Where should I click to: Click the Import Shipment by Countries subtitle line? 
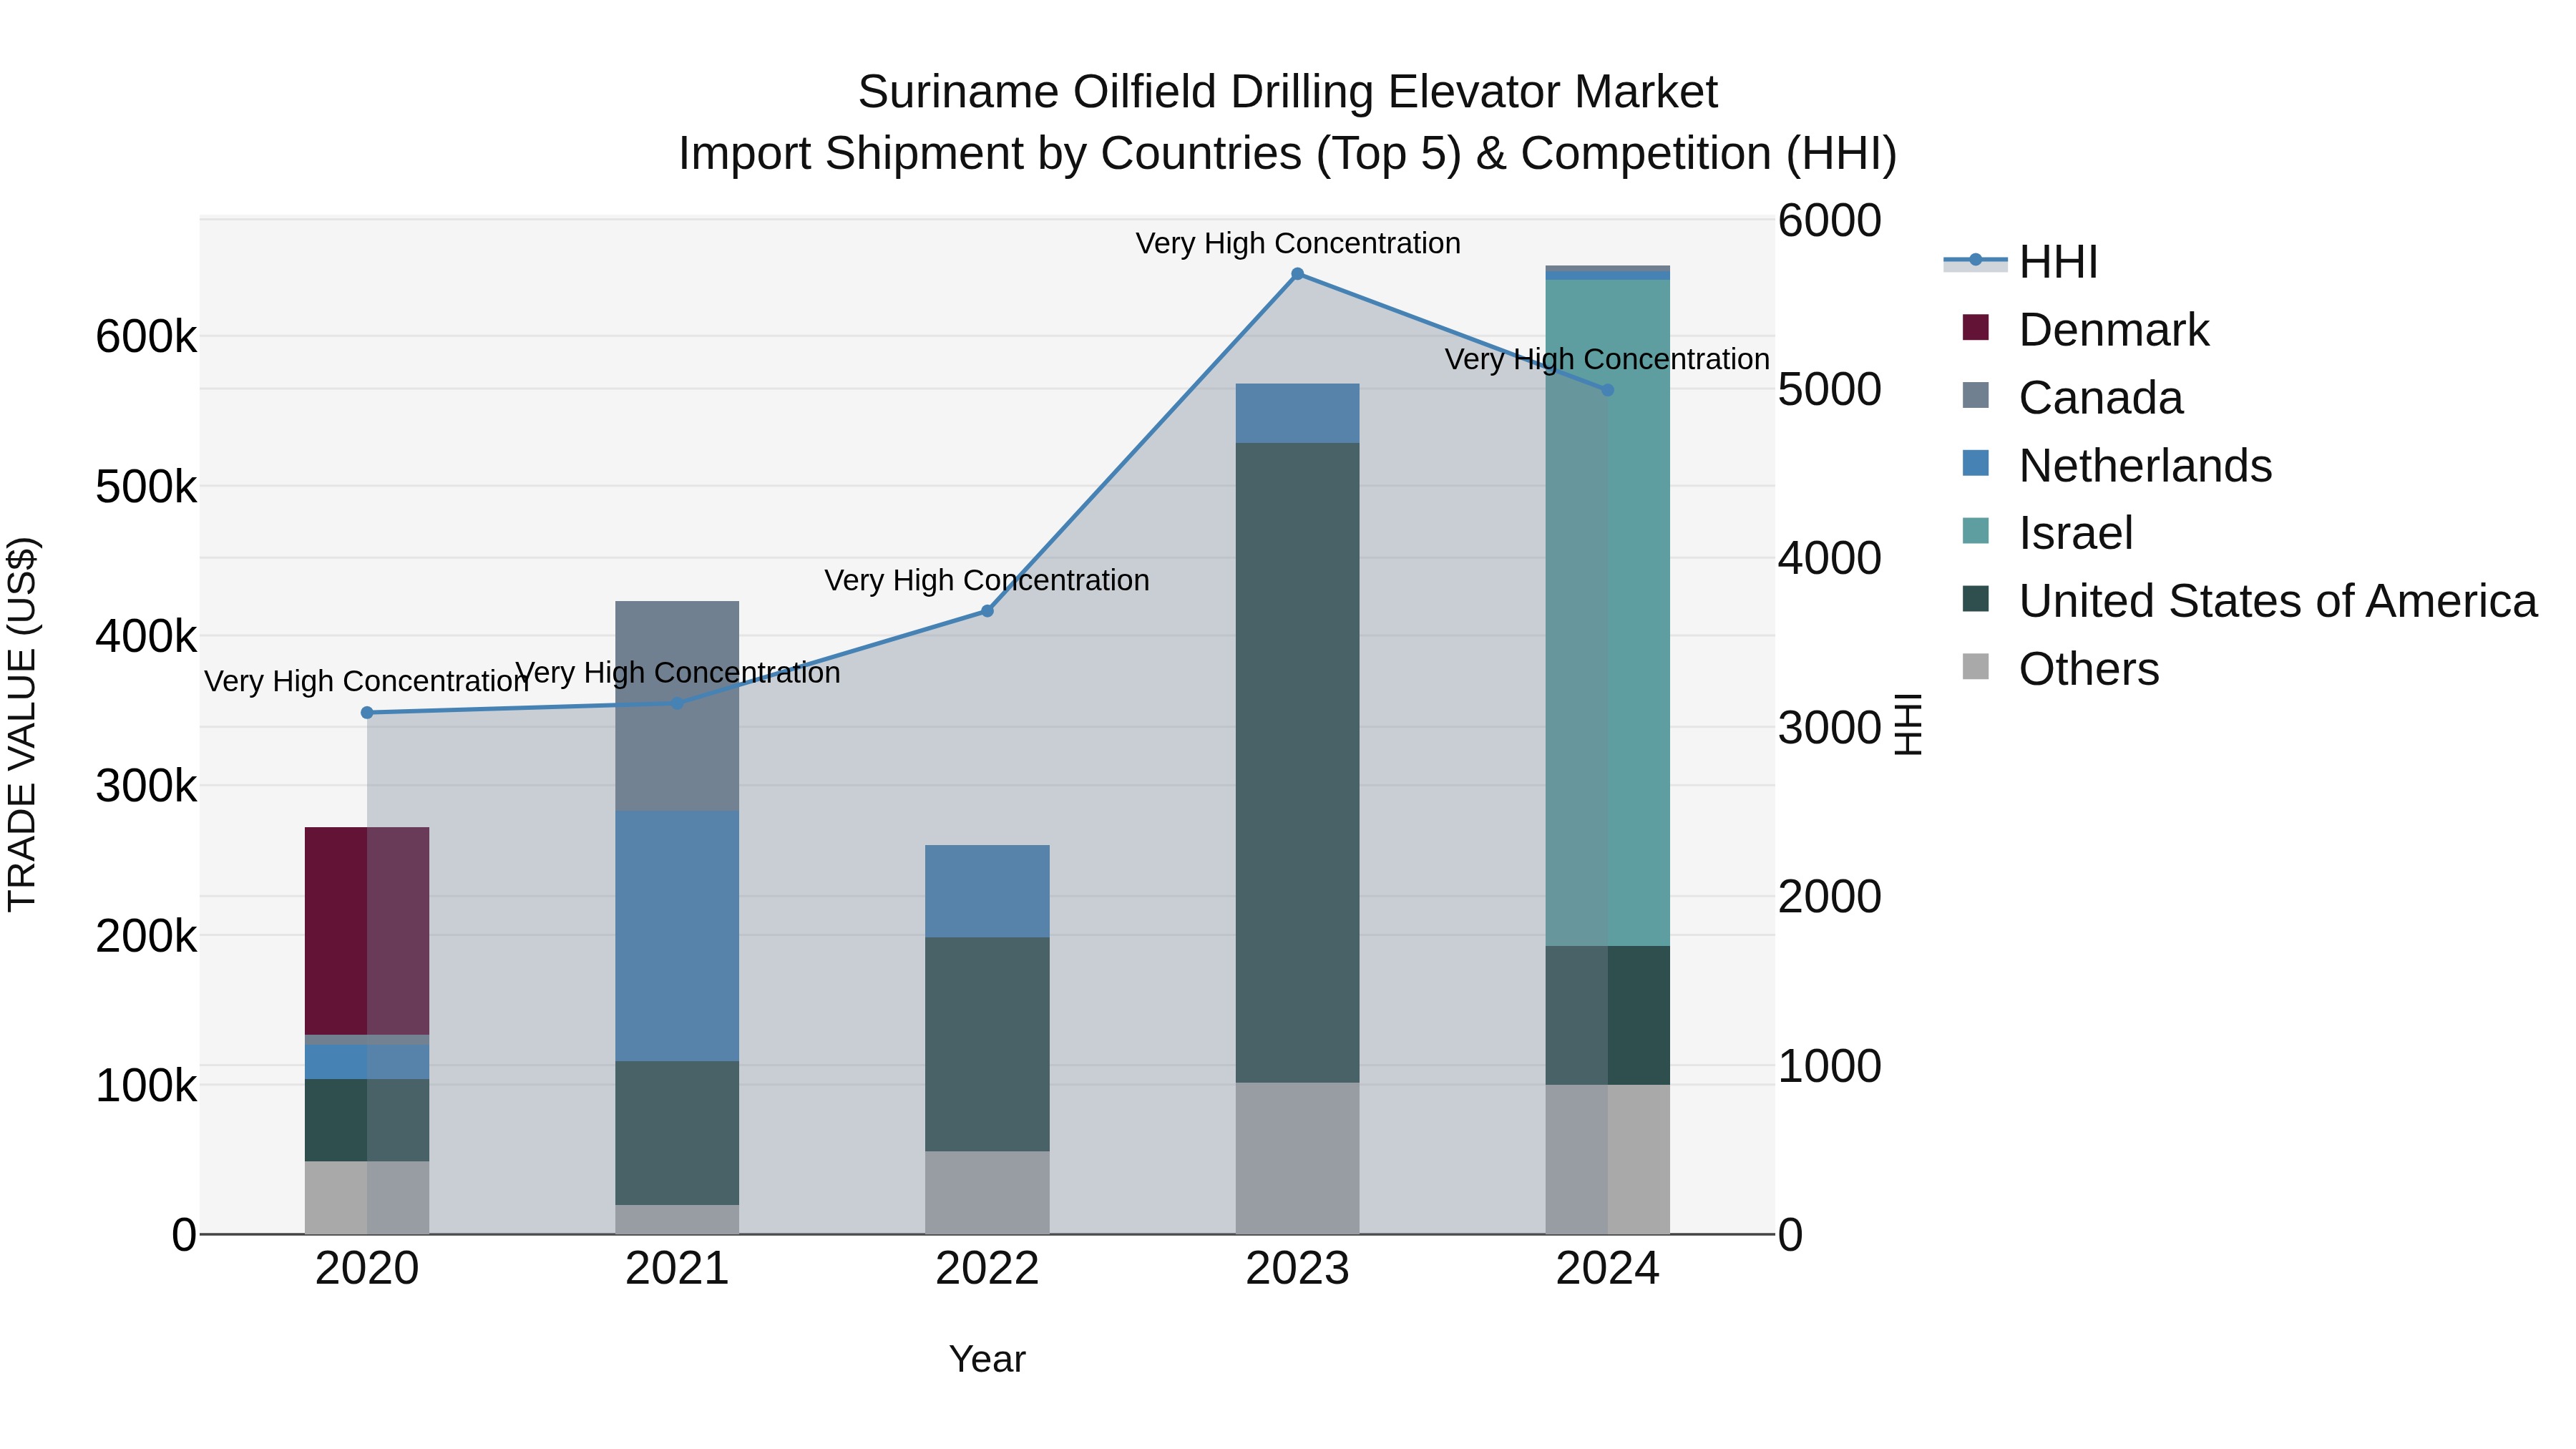point(1288,154)
